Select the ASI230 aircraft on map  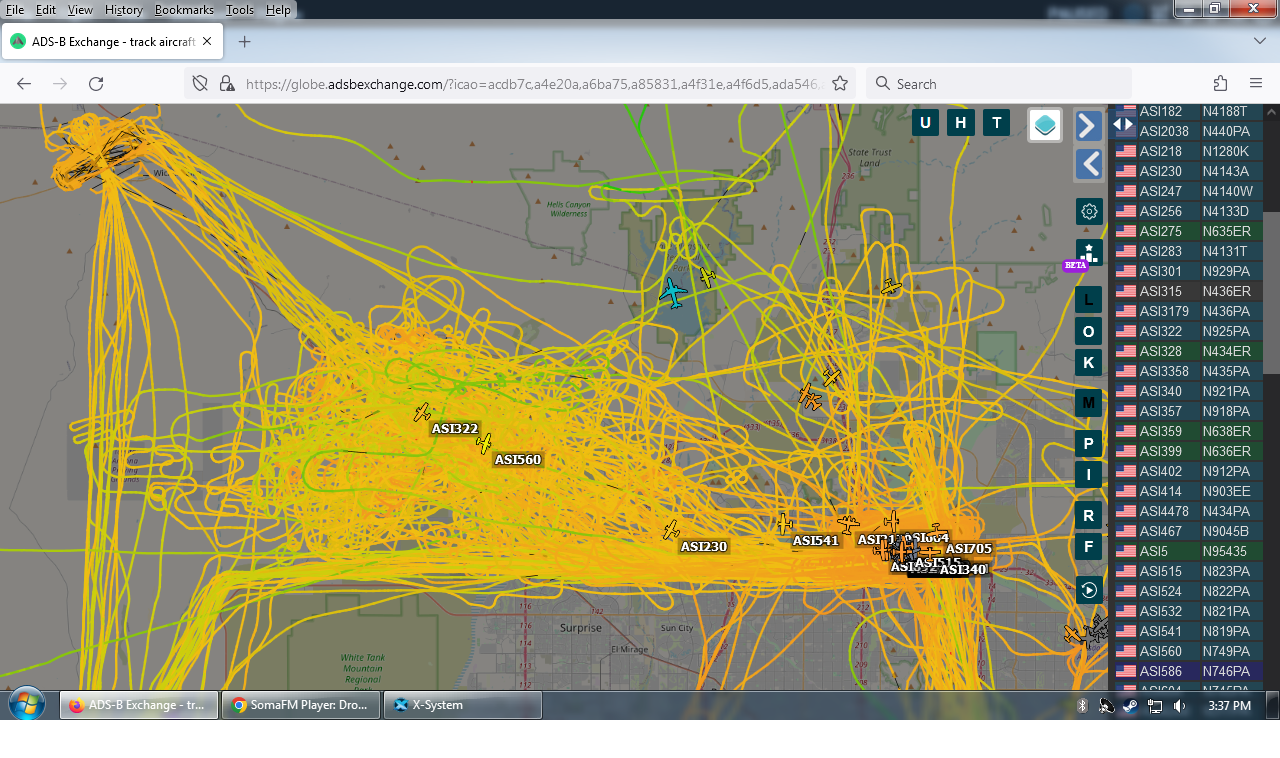(671, 530)
